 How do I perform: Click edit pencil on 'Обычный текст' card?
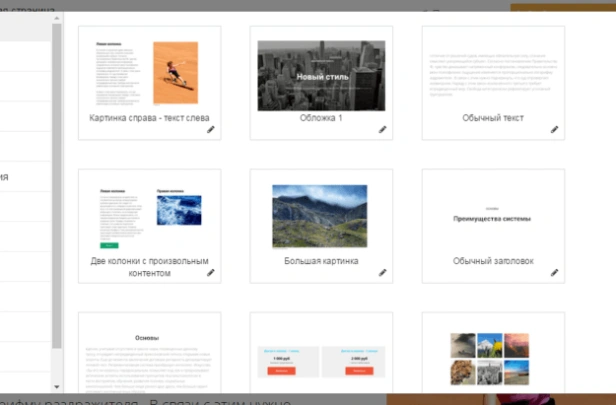tap(554, 130)
